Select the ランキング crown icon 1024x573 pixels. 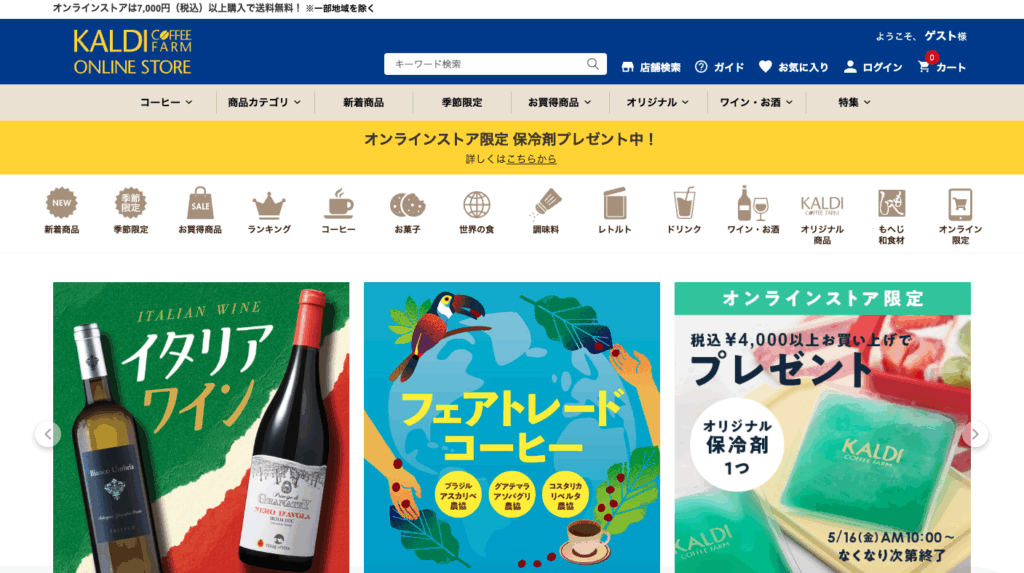click(269, 206)
